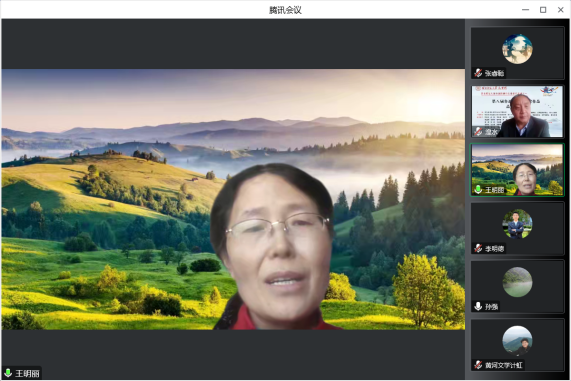Click the green mic icon at the bottom-left of the main video
The width and height of the screenshot is (571, 381).
pyautogui.click(x=8, y=373)
